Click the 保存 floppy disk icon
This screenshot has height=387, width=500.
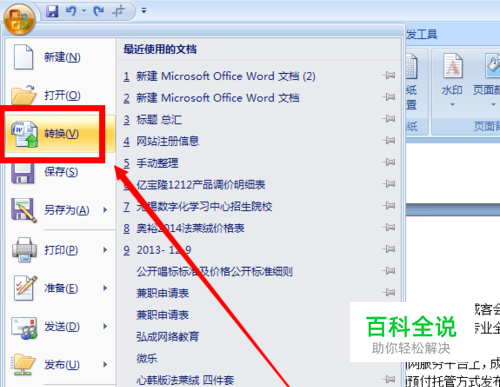pyautogui.click(x=23, y=173)
